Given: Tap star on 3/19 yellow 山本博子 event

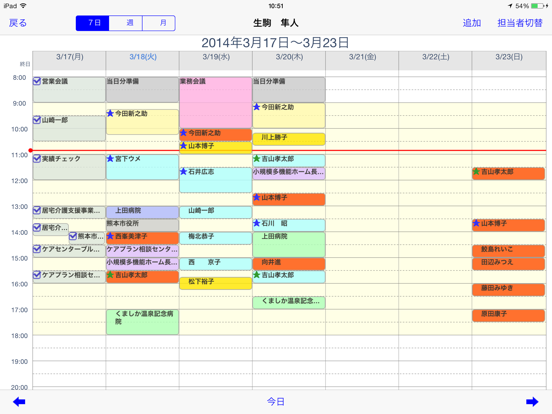Looking at the screenshot, I should 183,146.
